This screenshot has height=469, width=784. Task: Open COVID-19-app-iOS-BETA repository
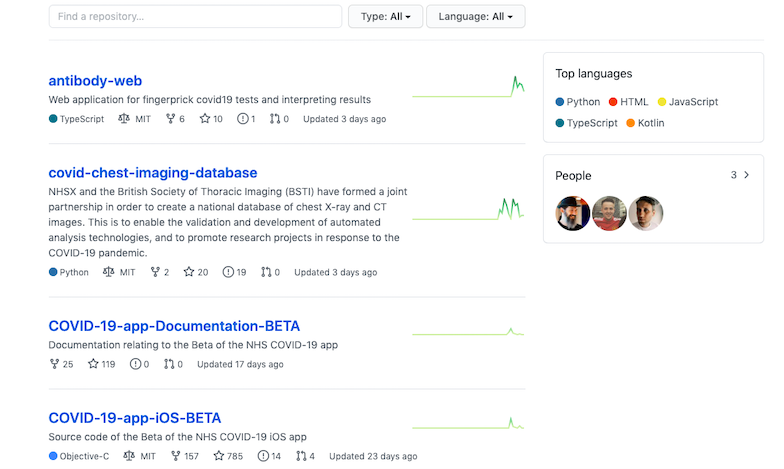pos(135,418)
